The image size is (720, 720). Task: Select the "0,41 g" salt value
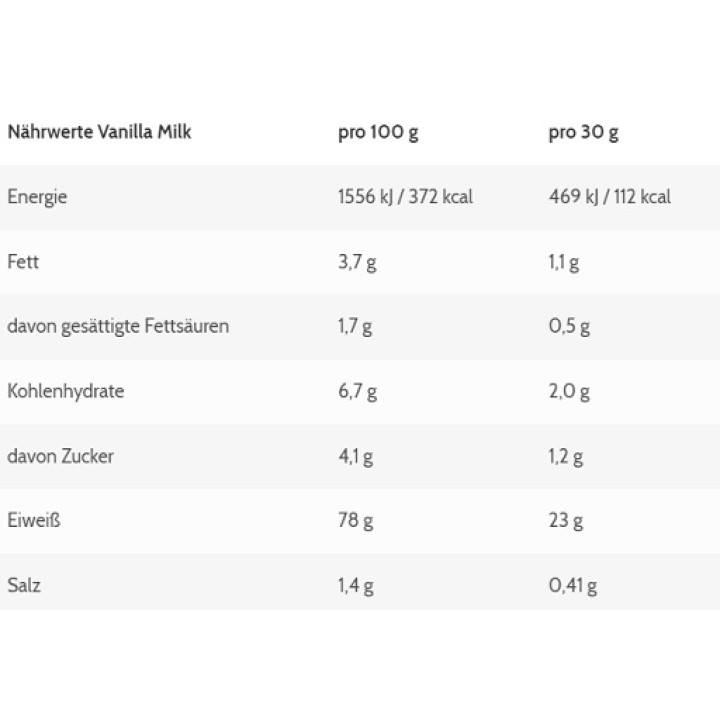tap(572, 585)
